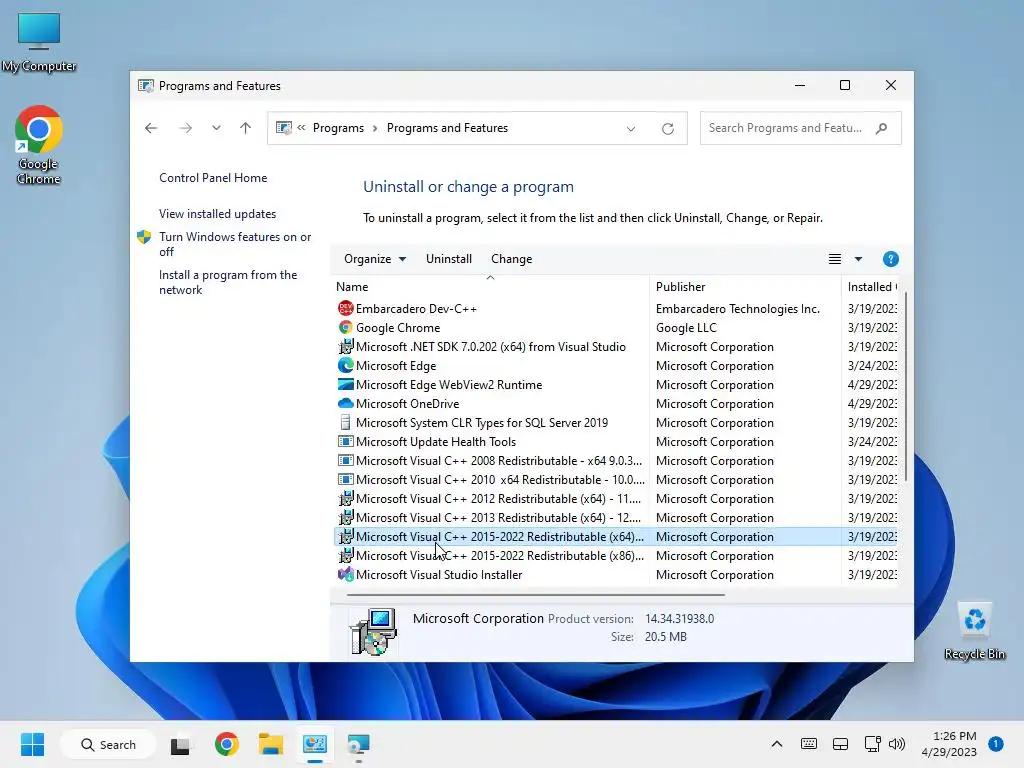Screen dimensions: 1024x768
Task: Select the Microsoft Edge WebView2 Runtime row
Action: (616, 385)
